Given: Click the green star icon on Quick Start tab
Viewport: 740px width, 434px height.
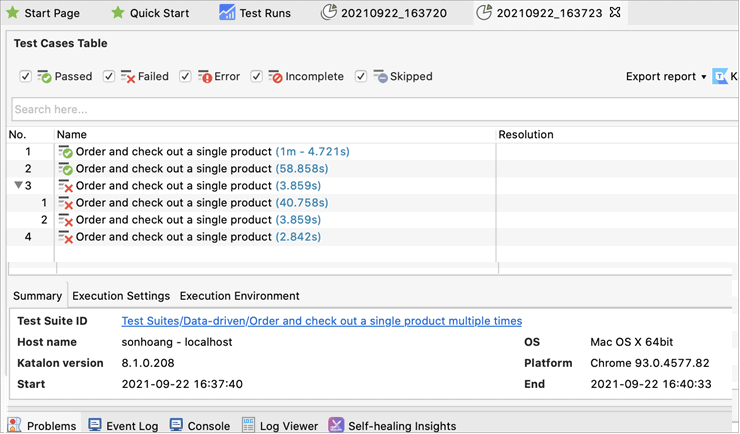Looking at the screenshot, I should (x=118, y=13).
